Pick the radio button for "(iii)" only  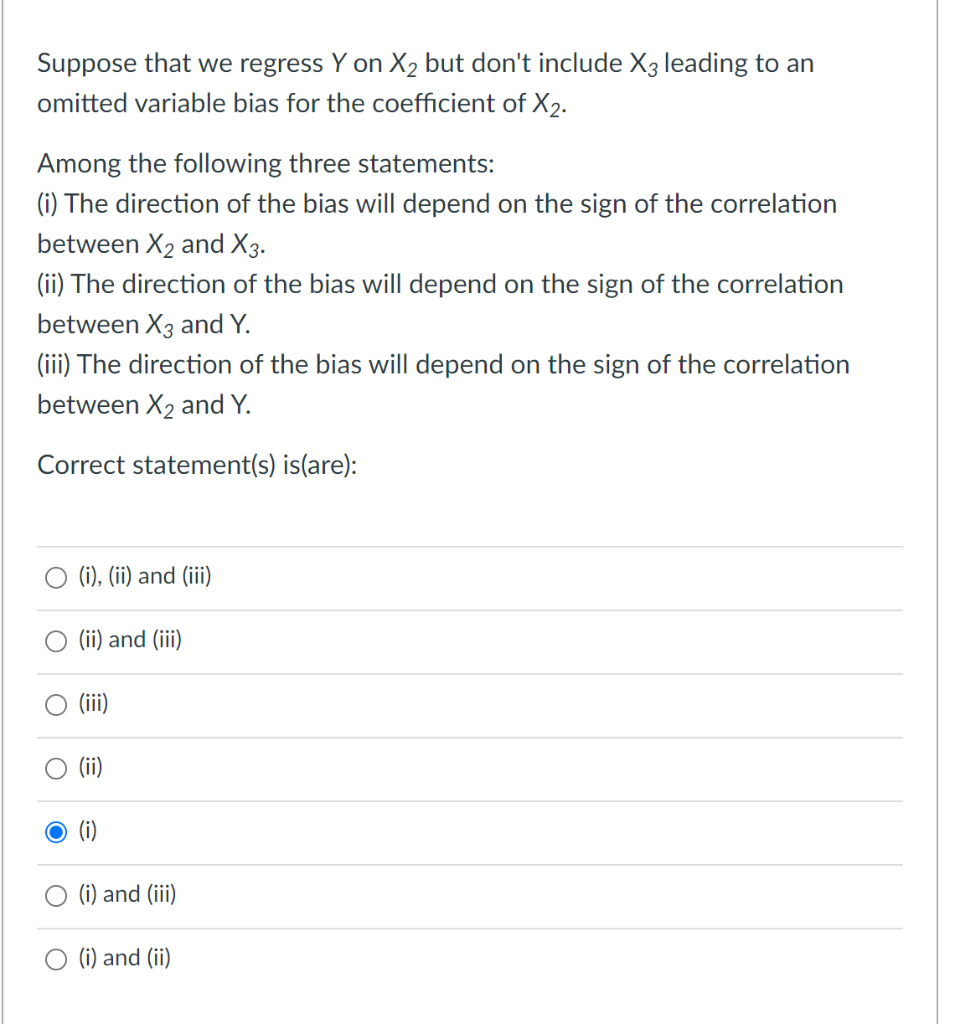coord(56,705)
